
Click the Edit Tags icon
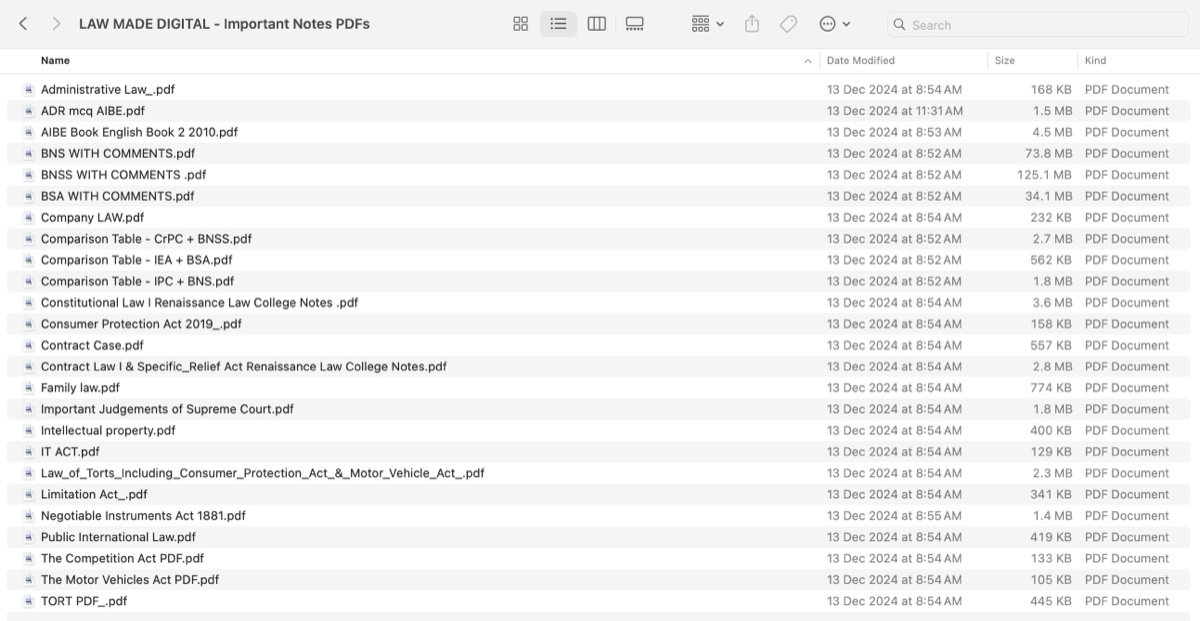[788, 24]
